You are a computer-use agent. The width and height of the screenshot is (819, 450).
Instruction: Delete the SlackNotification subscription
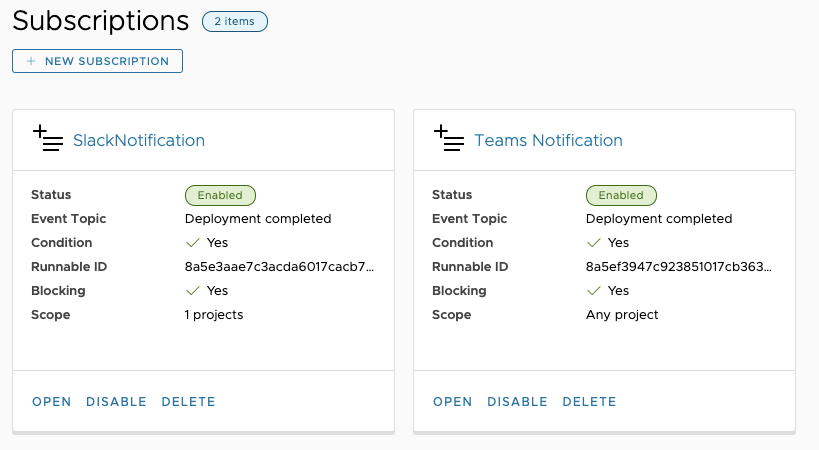pos(188,402)
